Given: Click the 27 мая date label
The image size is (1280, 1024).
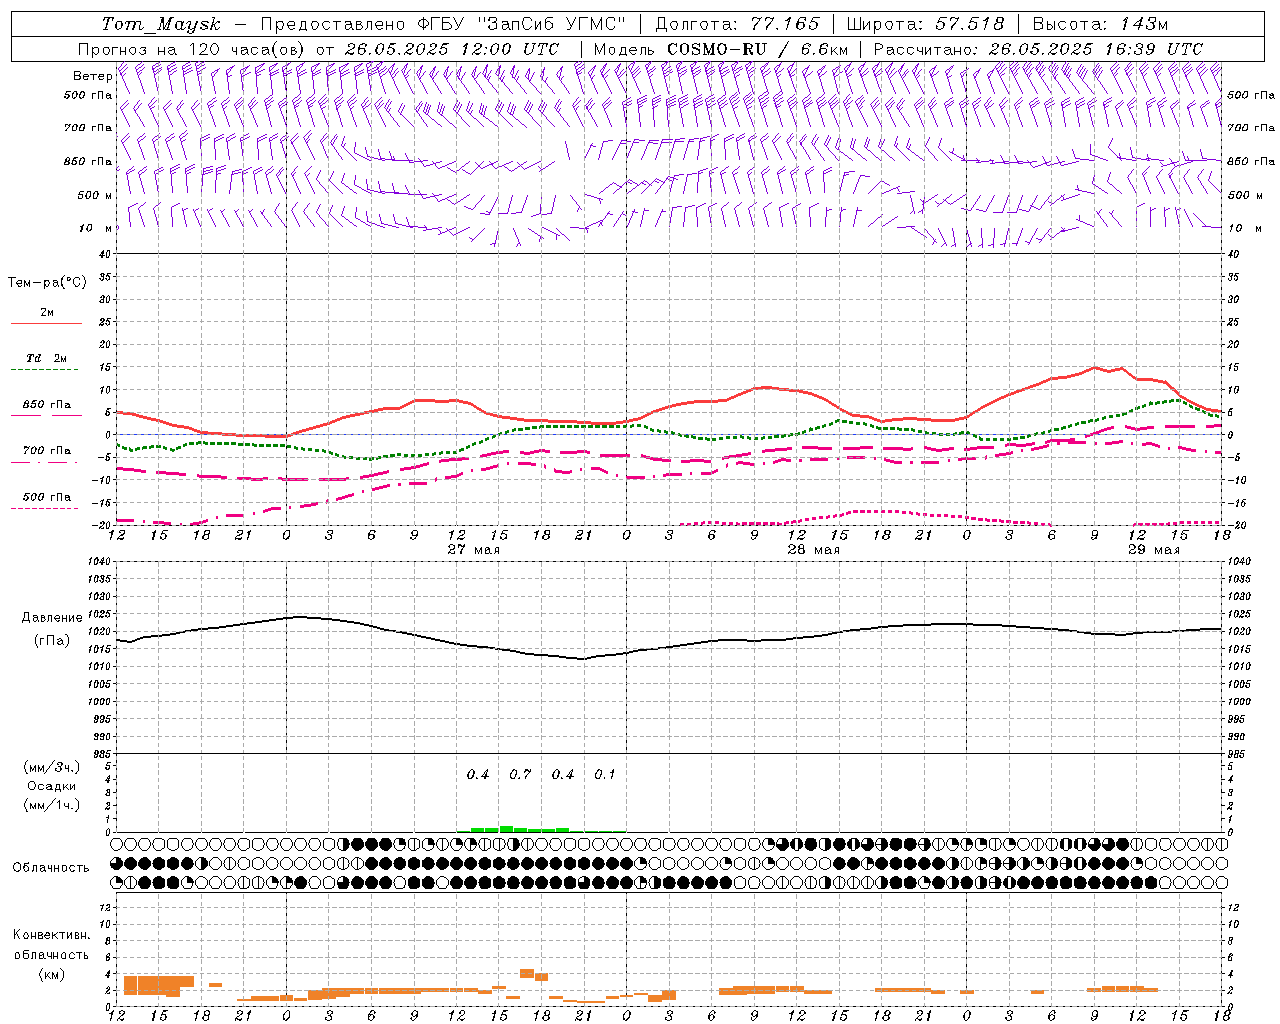Looking at the screenshot, I should click(473, 550).
